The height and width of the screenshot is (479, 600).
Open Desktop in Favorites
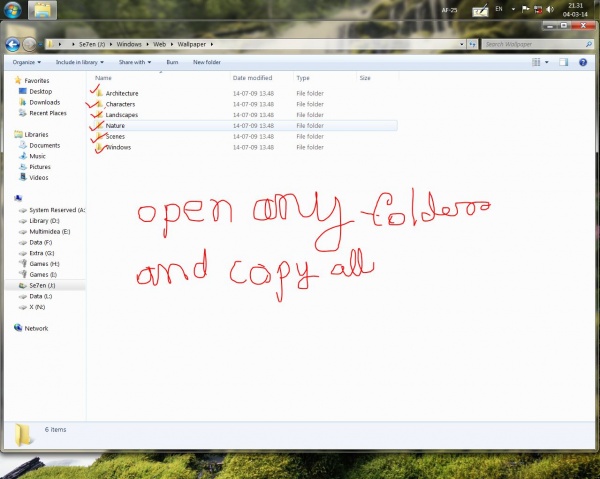[41, 91]
